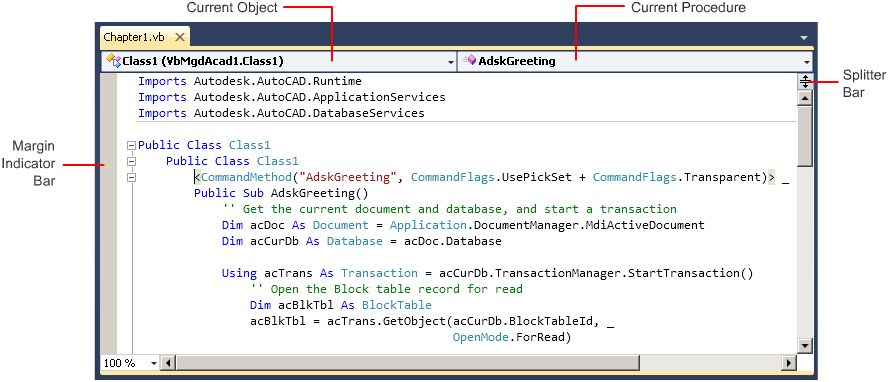Open the Class1 current object dropdown
The height and width of the screenshot is (382, 889).
click(x=451, y=62)
